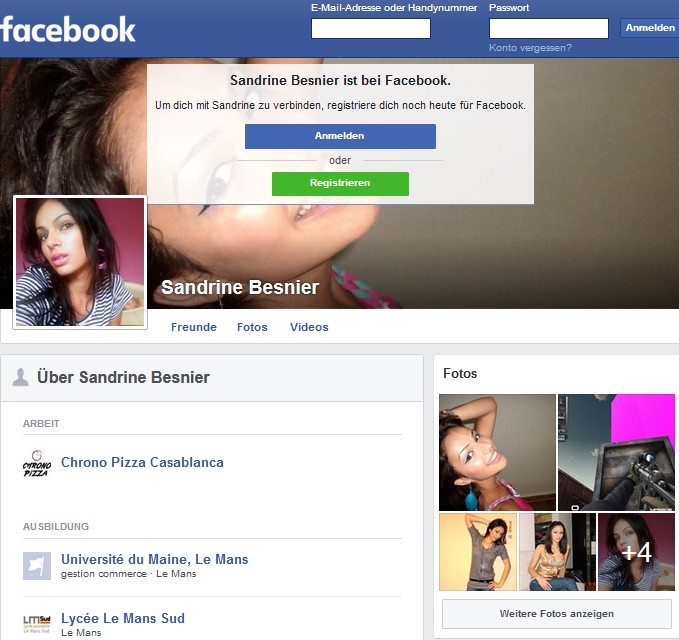Click Weitere Fotos anzeigen button
The width and height of the screenshot is (679, 640).
point(556,614)
